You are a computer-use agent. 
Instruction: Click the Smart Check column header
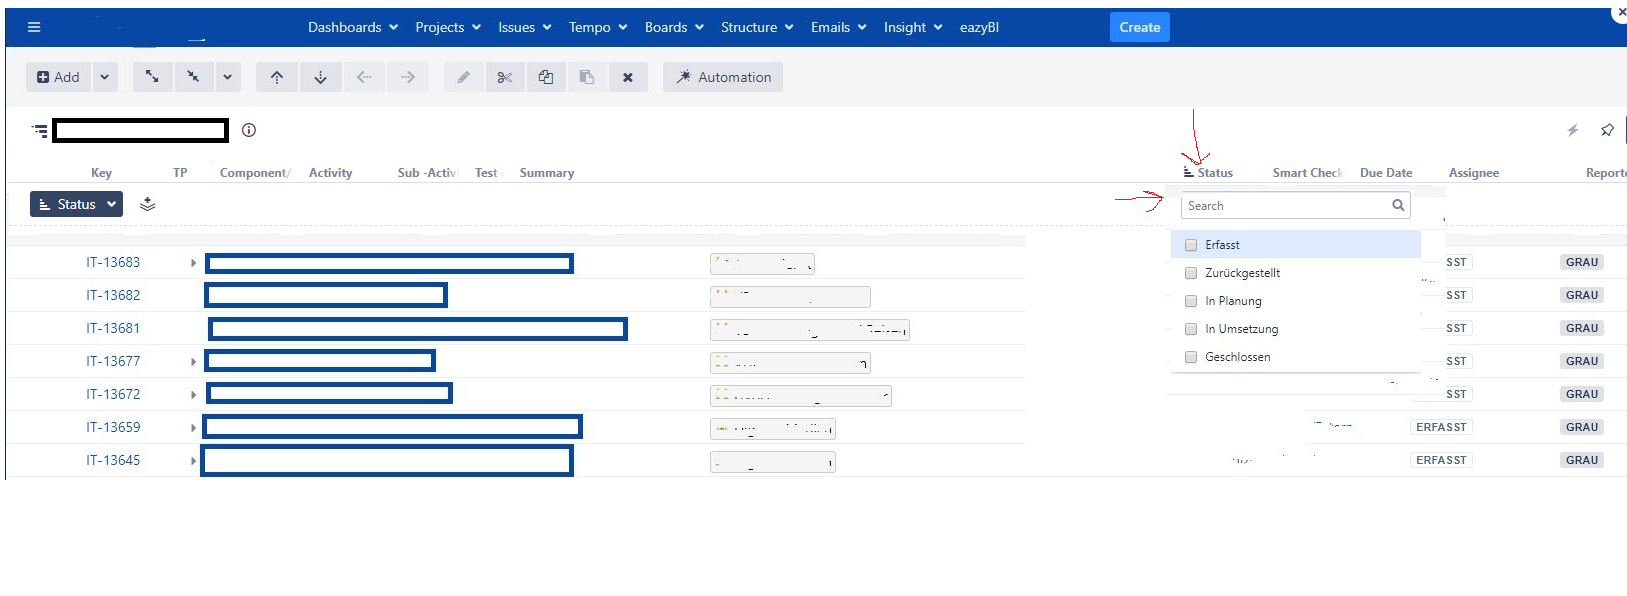(1307, 173)
